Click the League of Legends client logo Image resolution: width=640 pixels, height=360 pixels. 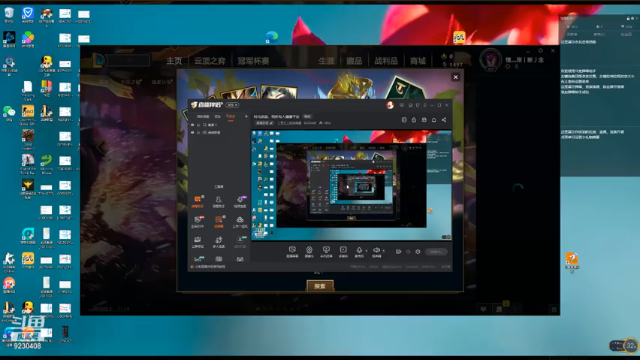click(99, 60)
